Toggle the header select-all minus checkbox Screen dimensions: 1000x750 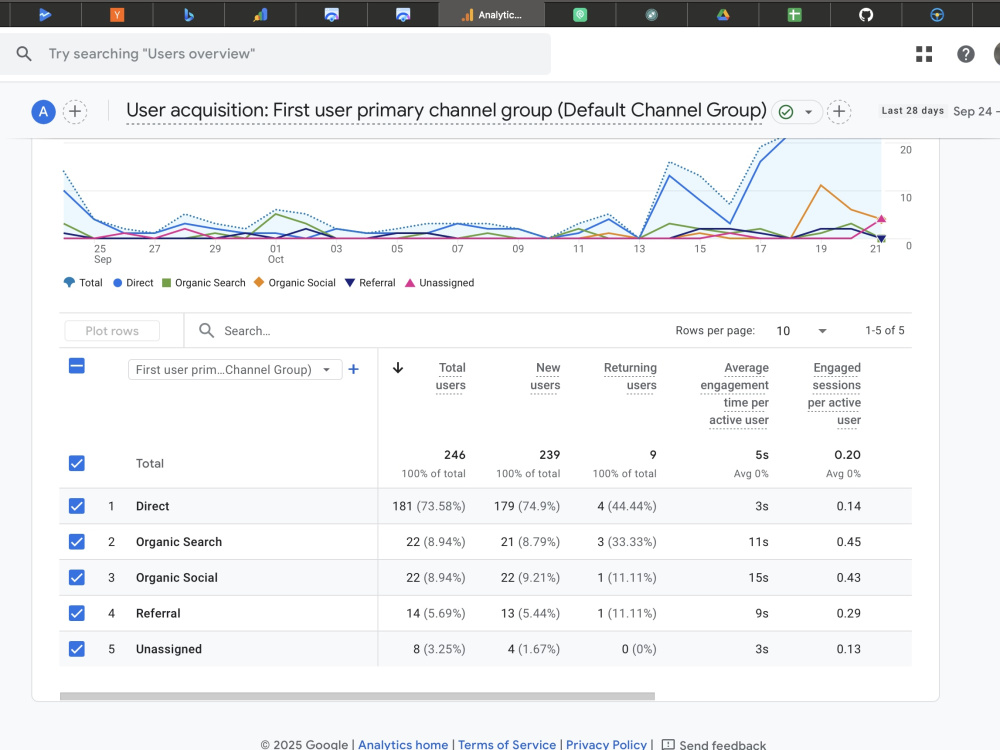click(x=77, y=366)
